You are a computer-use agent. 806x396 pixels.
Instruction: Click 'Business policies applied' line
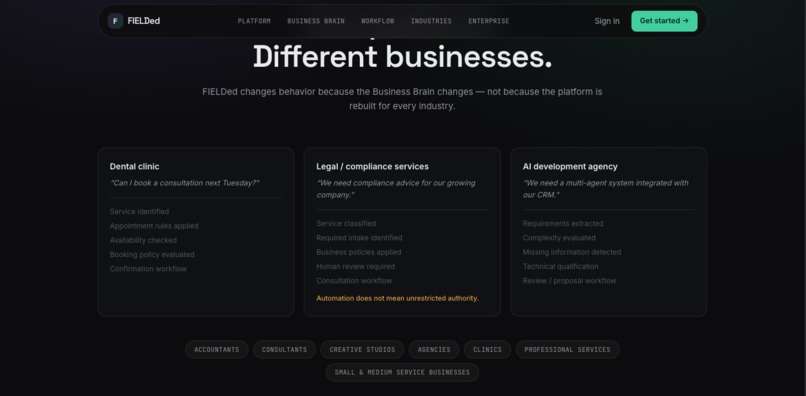(x=359, y=253)
